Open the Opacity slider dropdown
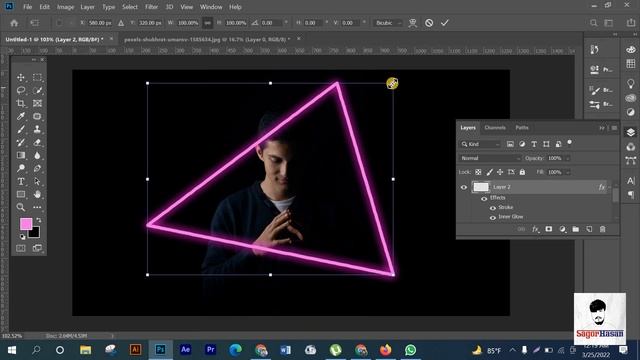 pyautogui.click(x=568, y=158)
